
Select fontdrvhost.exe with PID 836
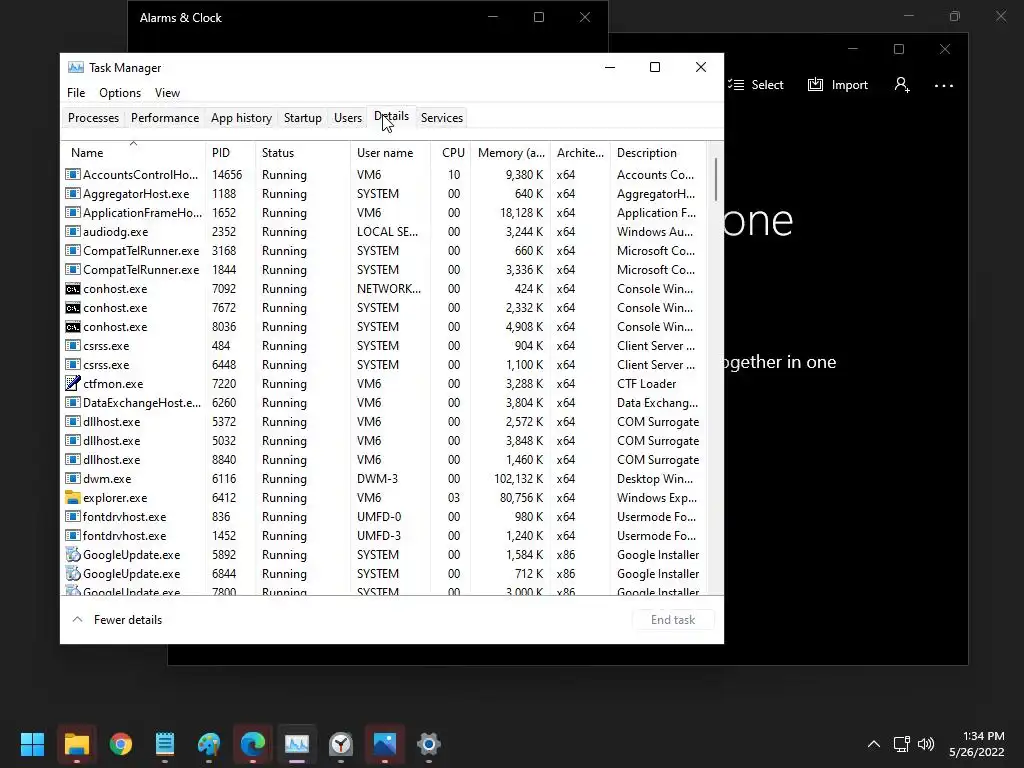click(x=385, y=517)
